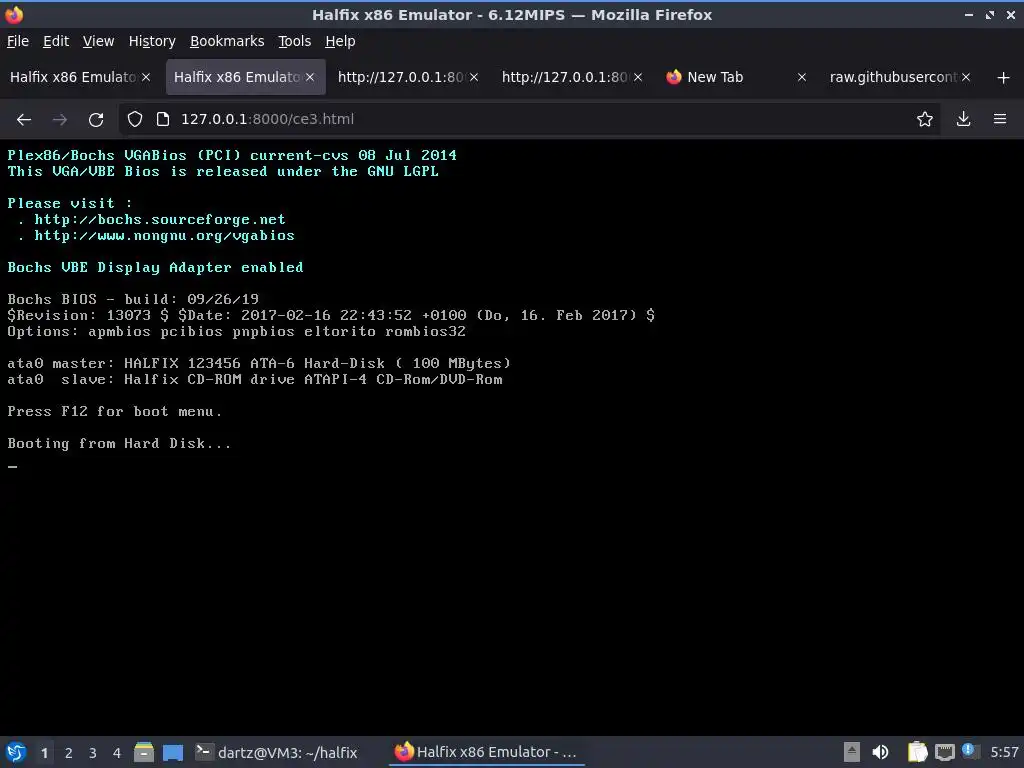The height and width of the screenshot is (768, 1024).
Task: Switch to the third tab http://127.0.0.1:80
Action: [x=400, y=77]
